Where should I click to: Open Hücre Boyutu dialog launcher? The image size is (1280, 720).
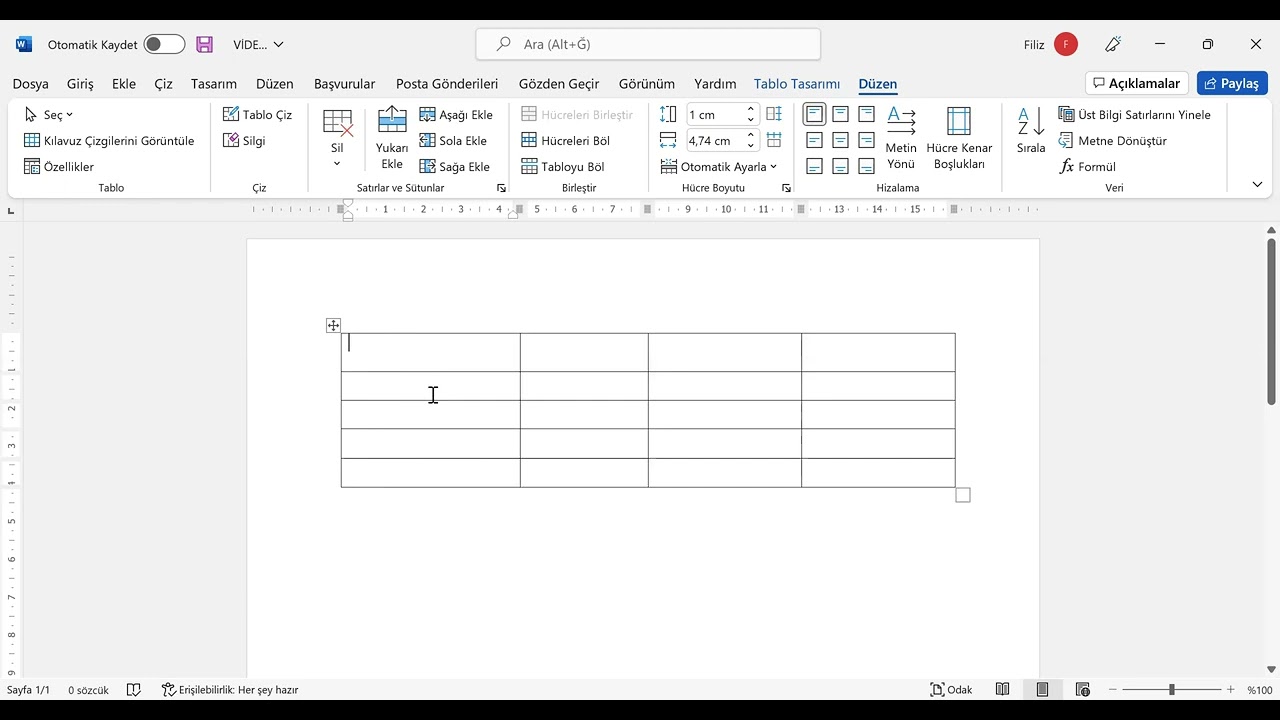786,188
